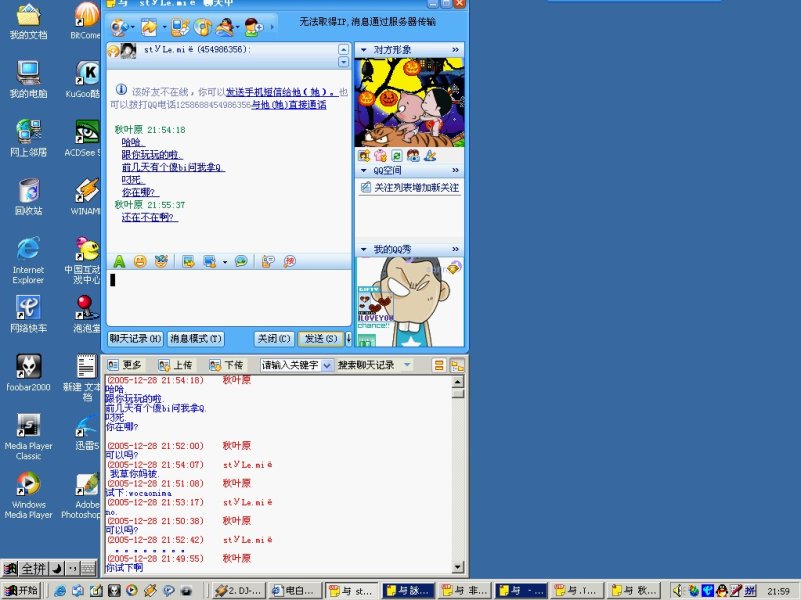
Task: Open the 开始 Start menu
Action: [22, 590]
